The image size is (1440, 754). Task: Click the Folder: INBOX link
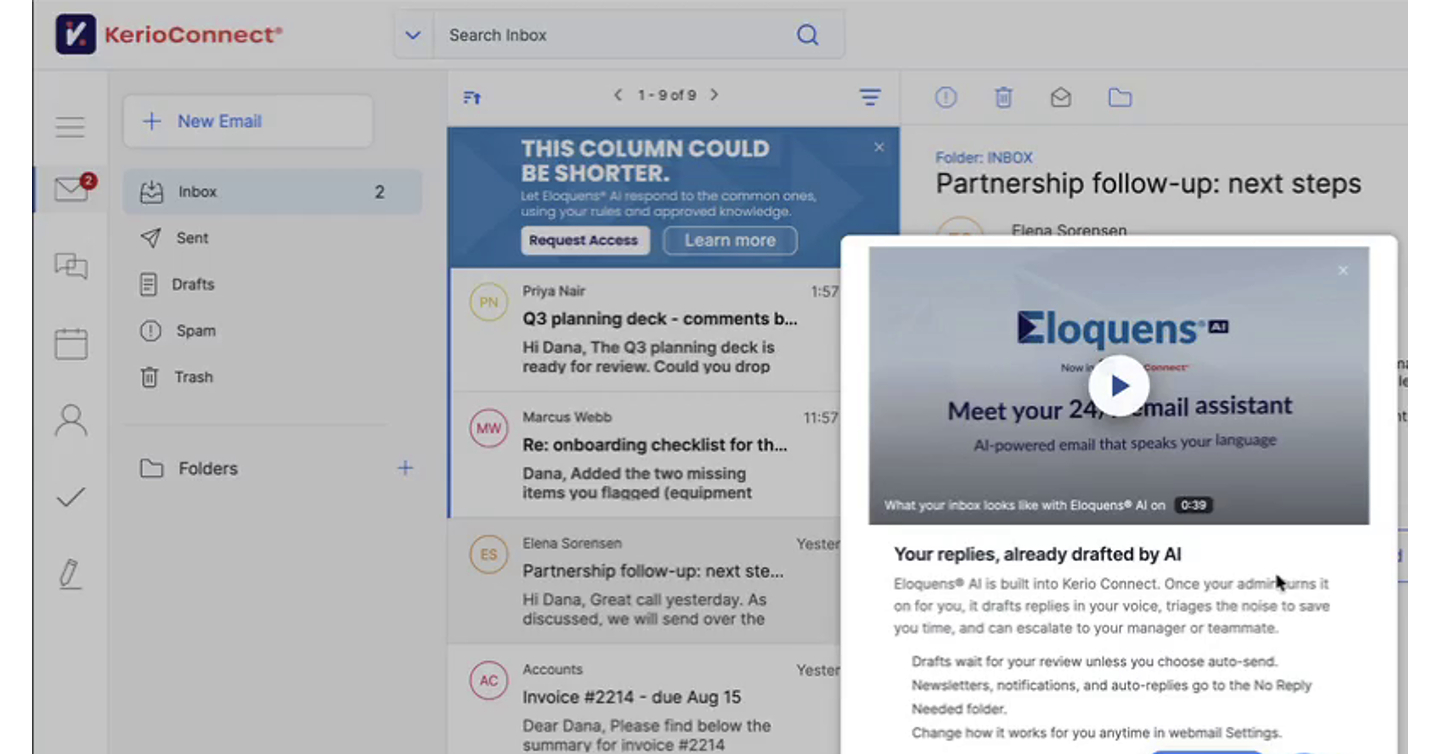point(984,157)
